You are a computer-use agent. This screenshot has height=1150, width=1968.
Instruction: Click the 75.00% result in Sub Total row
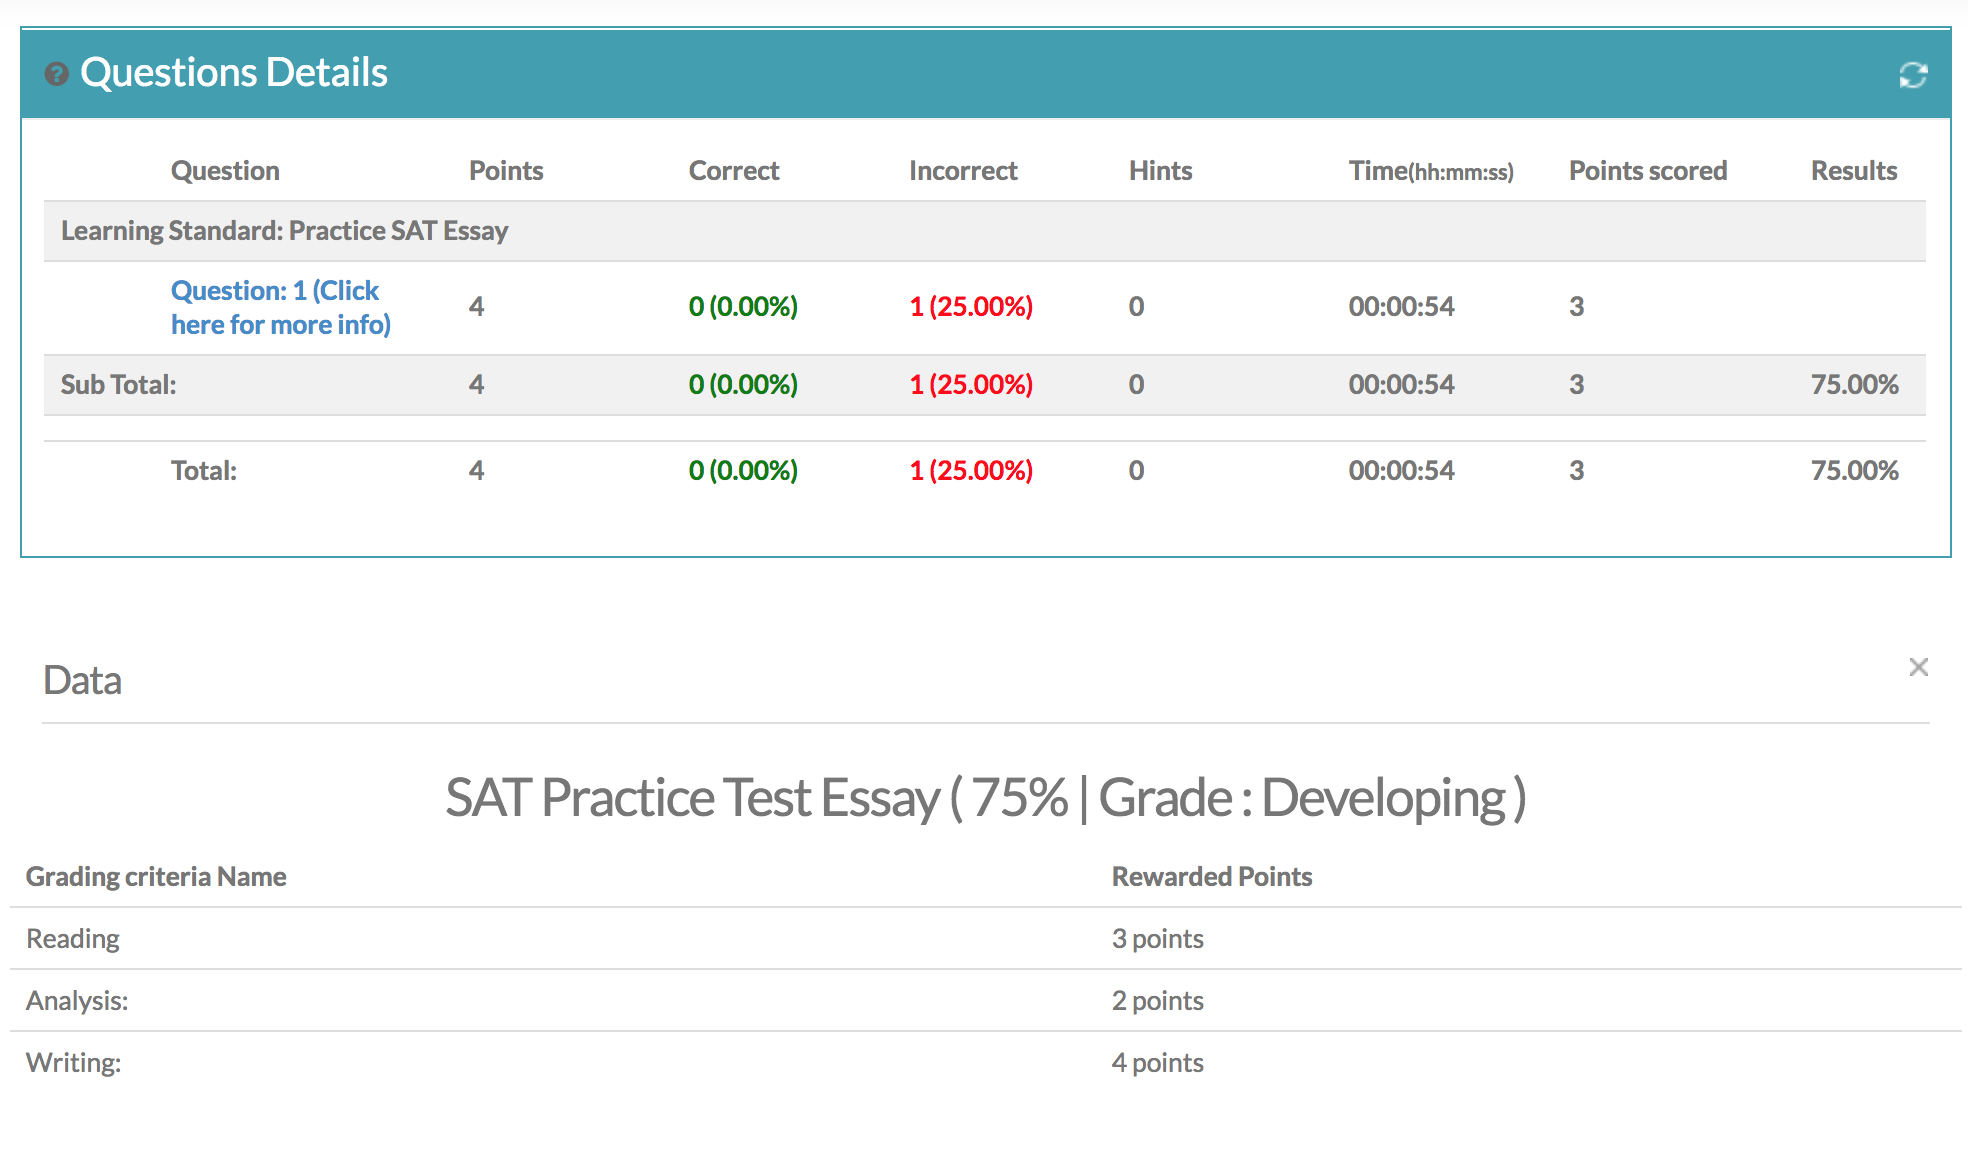1854,385
